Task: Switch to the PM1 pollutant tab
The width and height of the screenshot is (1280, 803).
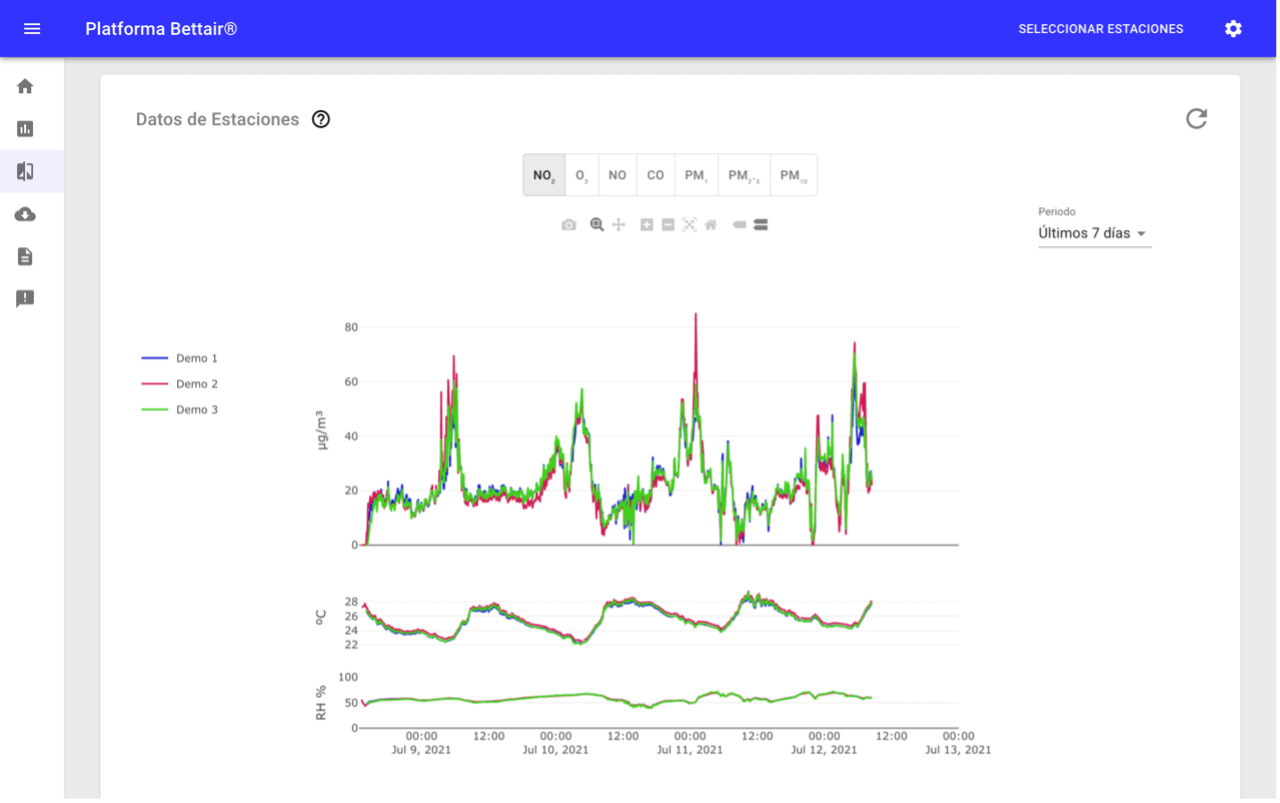Action: pyautogui.click(x=696, y=175)
